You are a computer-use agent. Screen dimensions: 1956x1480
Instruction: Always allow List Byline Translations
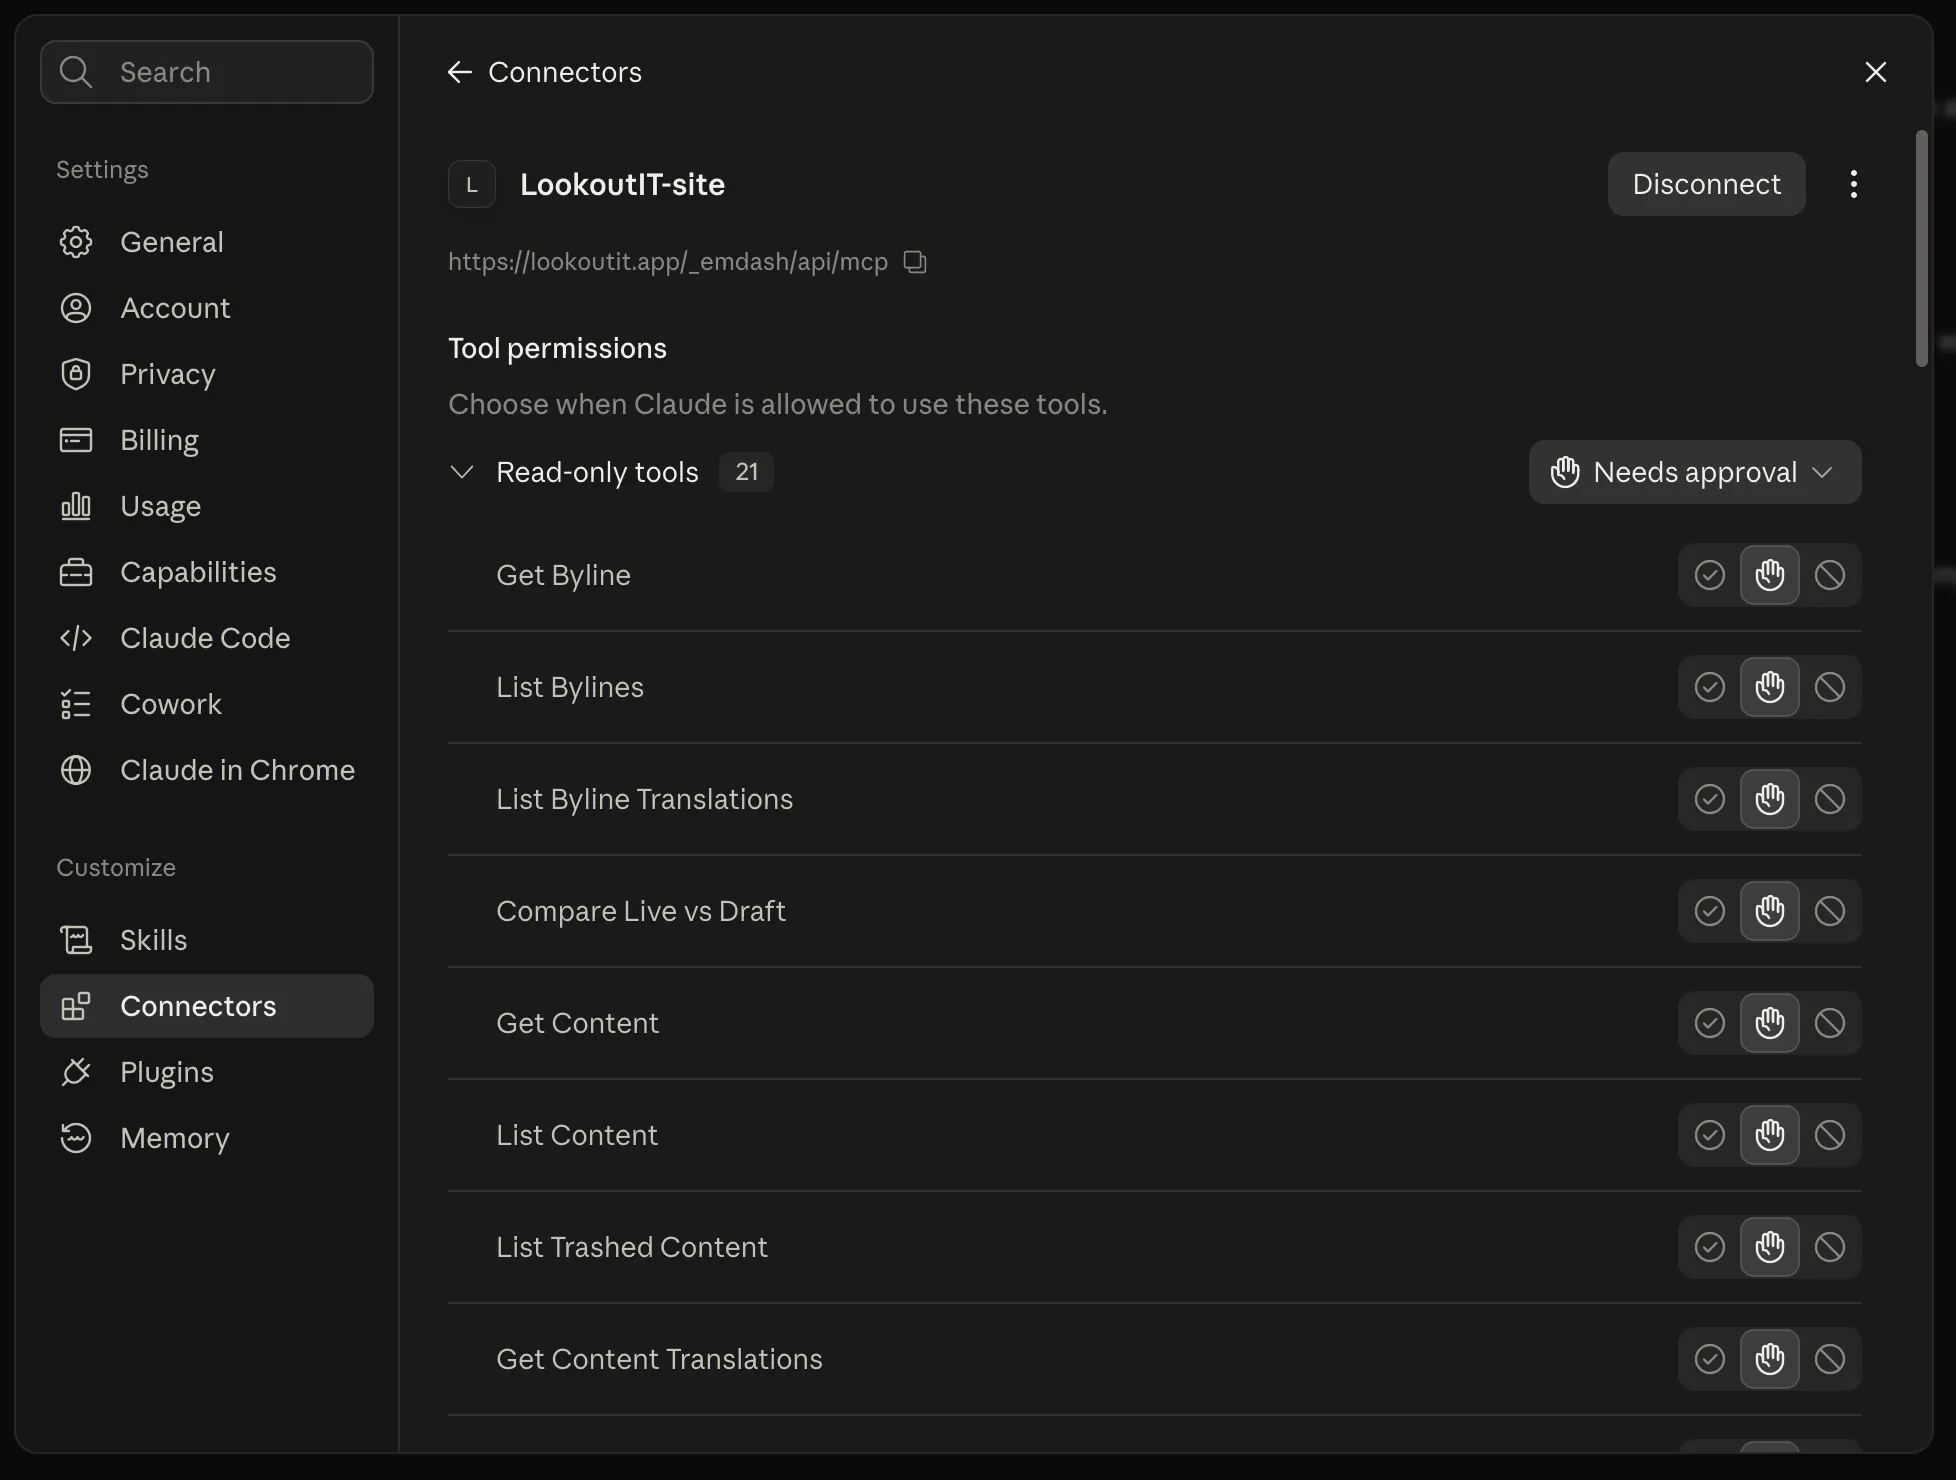pyautogui.click(x=1710, y=799)
